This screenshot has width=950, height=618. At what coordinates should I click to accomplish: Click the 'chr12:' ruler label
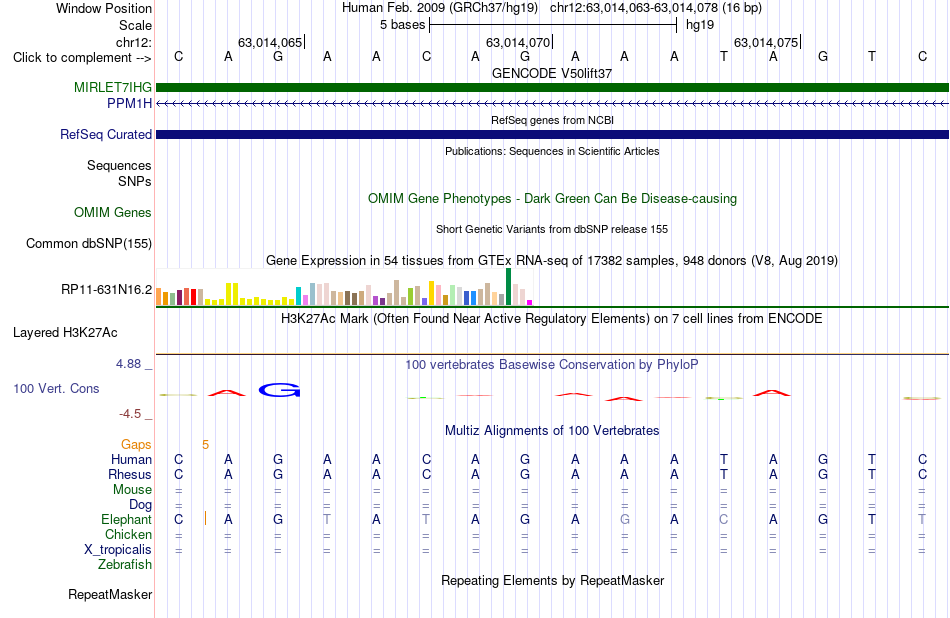coord(133,42)
